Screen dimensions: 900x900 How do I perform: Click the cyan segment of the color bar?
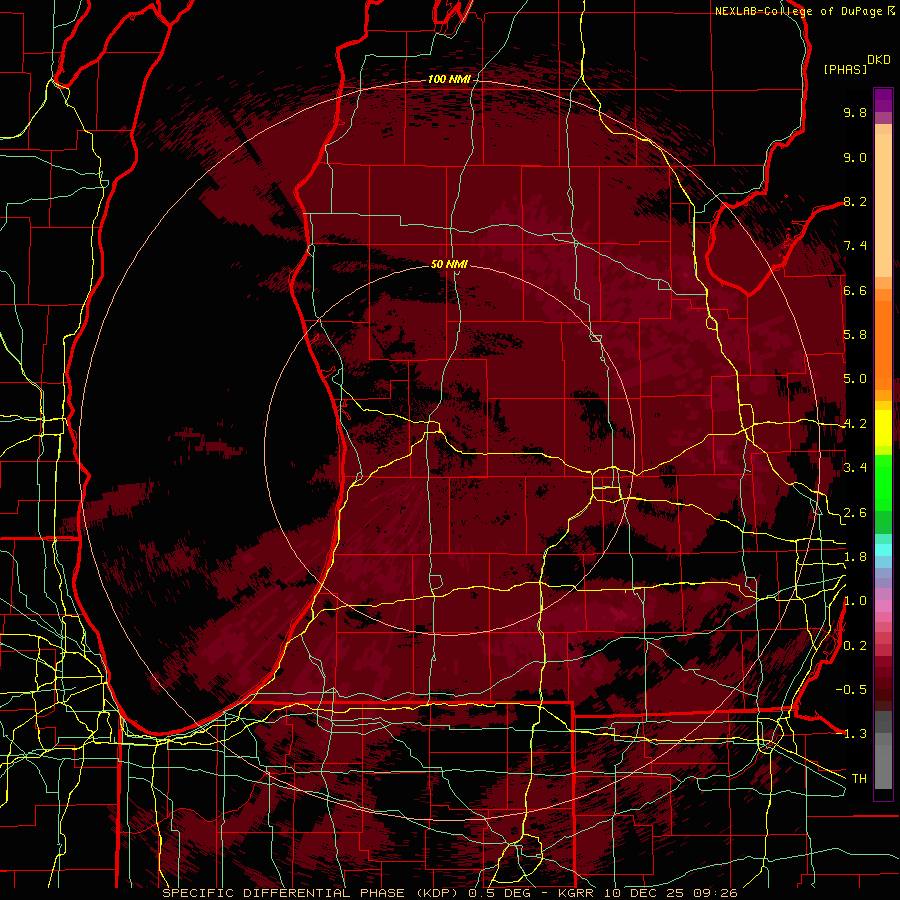[883, 550]
